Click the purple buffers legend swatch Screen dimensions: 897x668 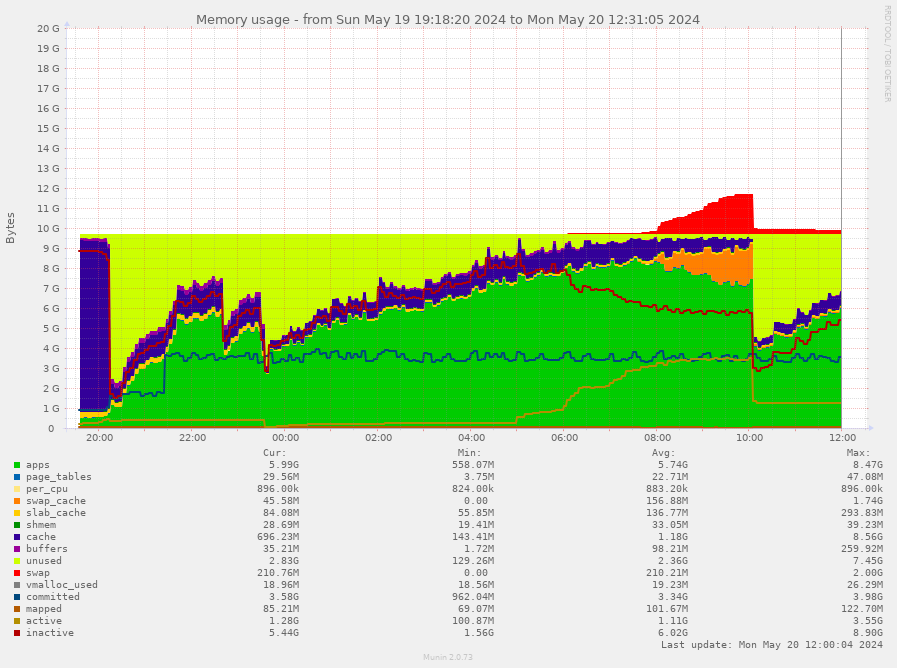click(x=17, y=549)
